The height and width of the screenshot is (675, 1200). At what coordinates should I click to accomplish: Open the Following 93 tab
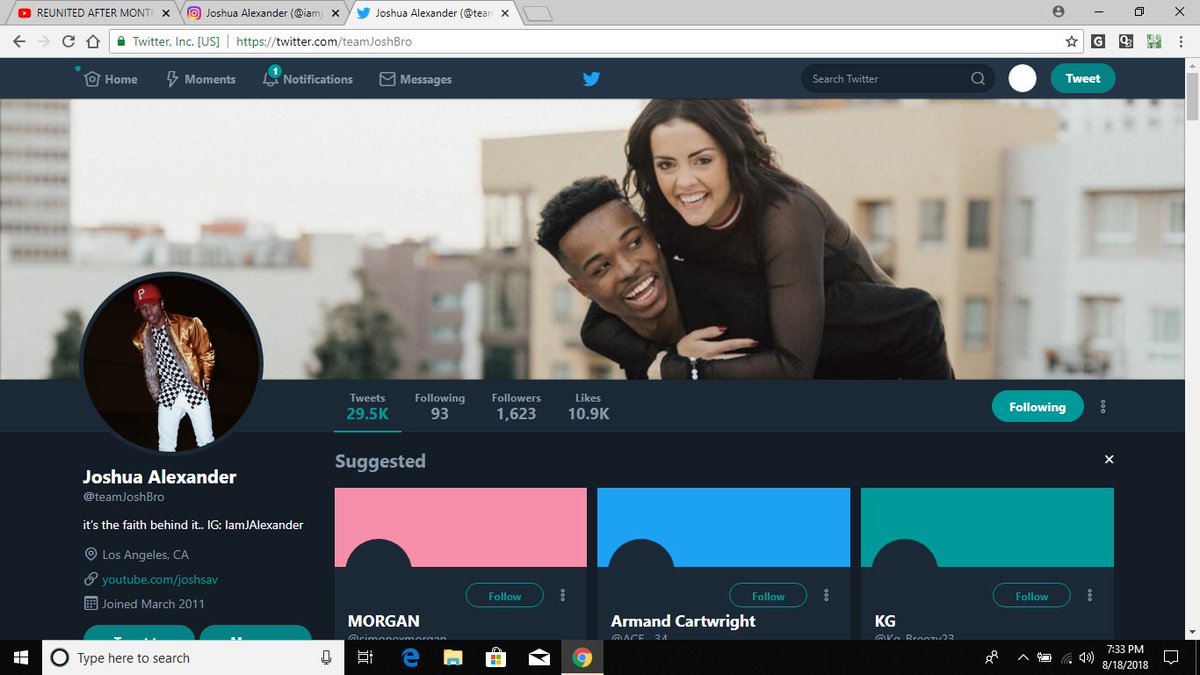coord(440,406)
